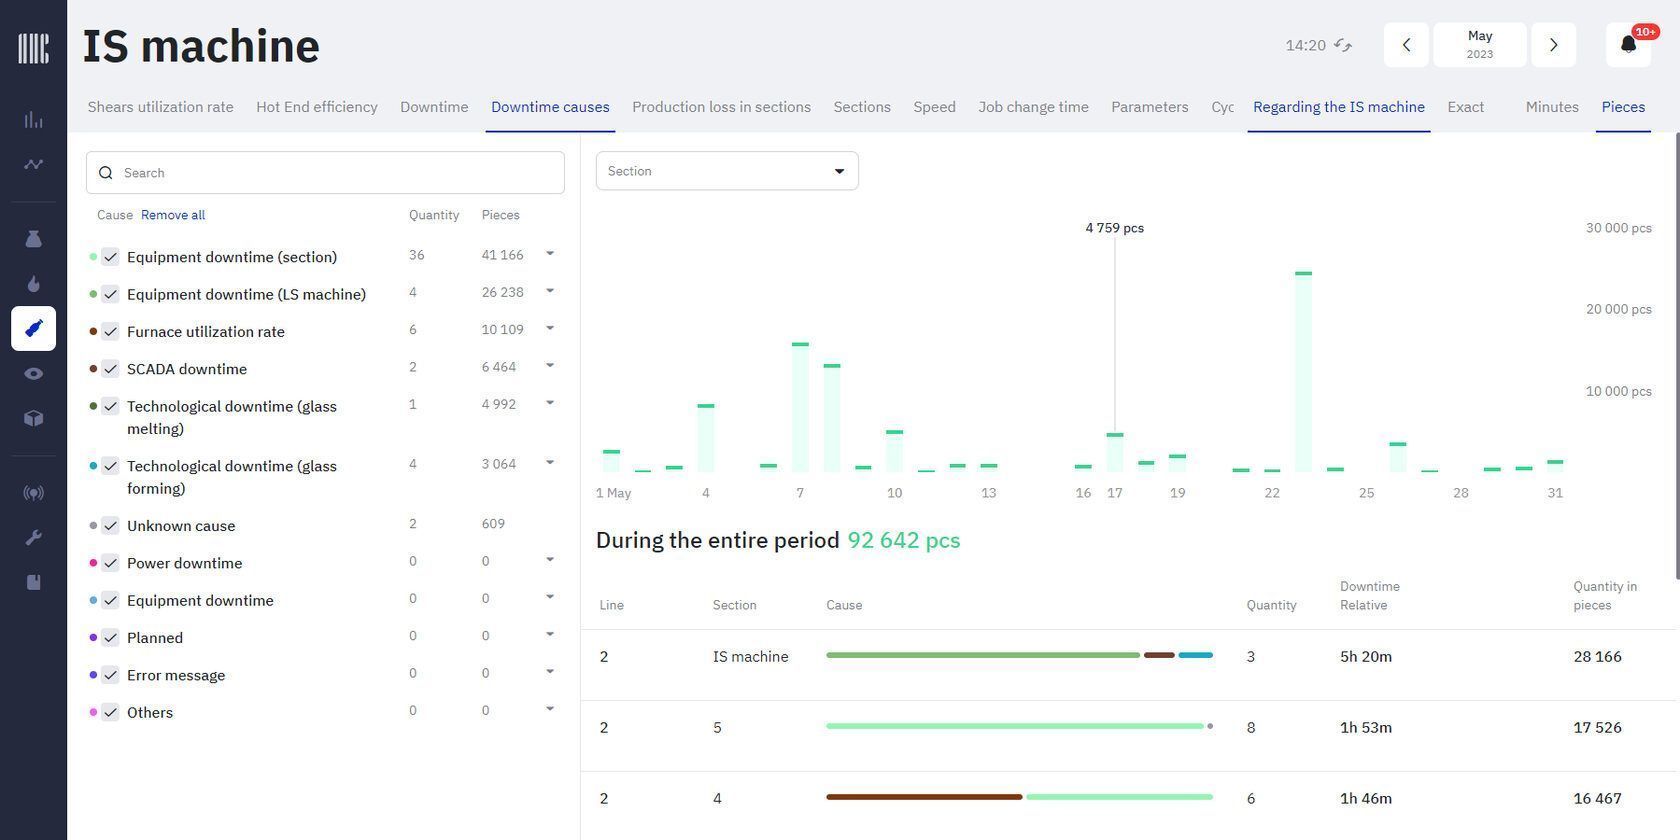
Task: Toggle the SCADA downtime checkbox
Action: (110, 369)
